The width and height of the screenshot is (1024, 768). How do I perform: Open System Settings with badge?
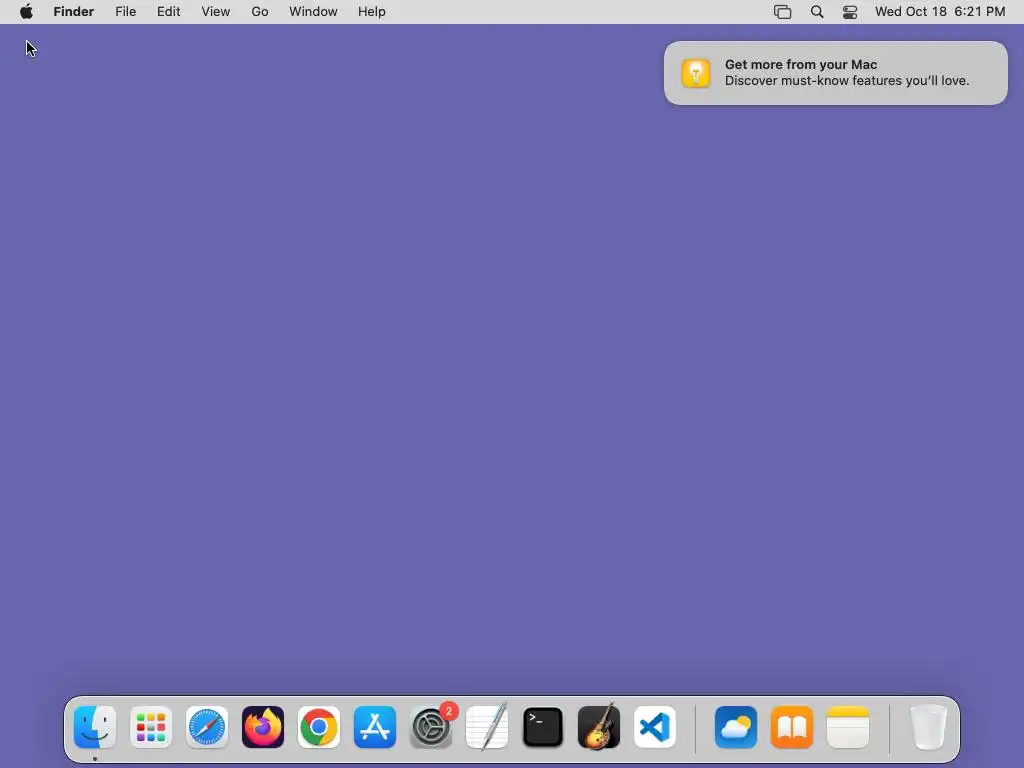[431, 727]
